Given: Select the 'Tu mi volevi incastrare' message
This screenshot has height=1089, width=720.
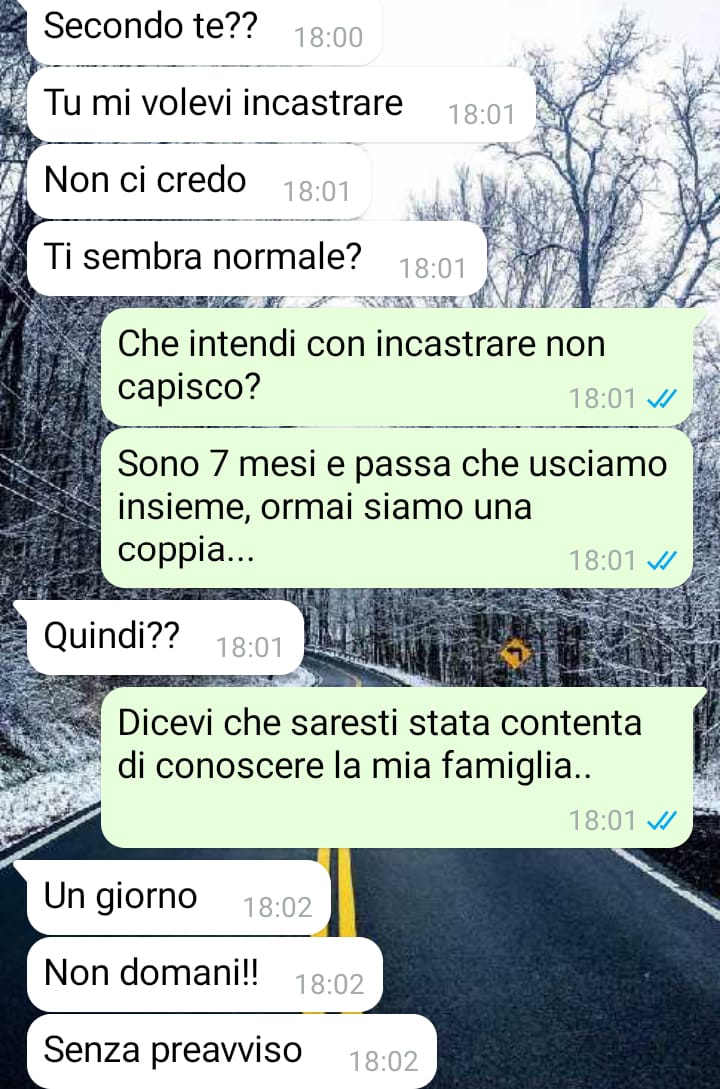Looking at the screenshot, I should click(281, 105).
